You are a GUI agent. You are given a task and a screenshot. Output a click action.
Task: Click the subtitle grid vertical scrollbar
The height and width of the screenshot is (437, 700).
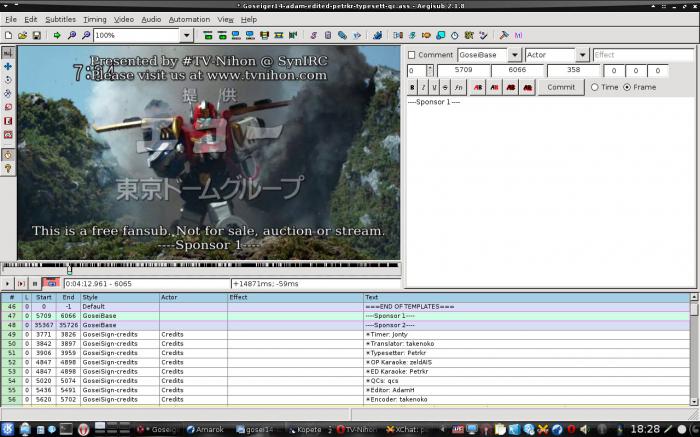pyautogui.click(x=694, y=349)
